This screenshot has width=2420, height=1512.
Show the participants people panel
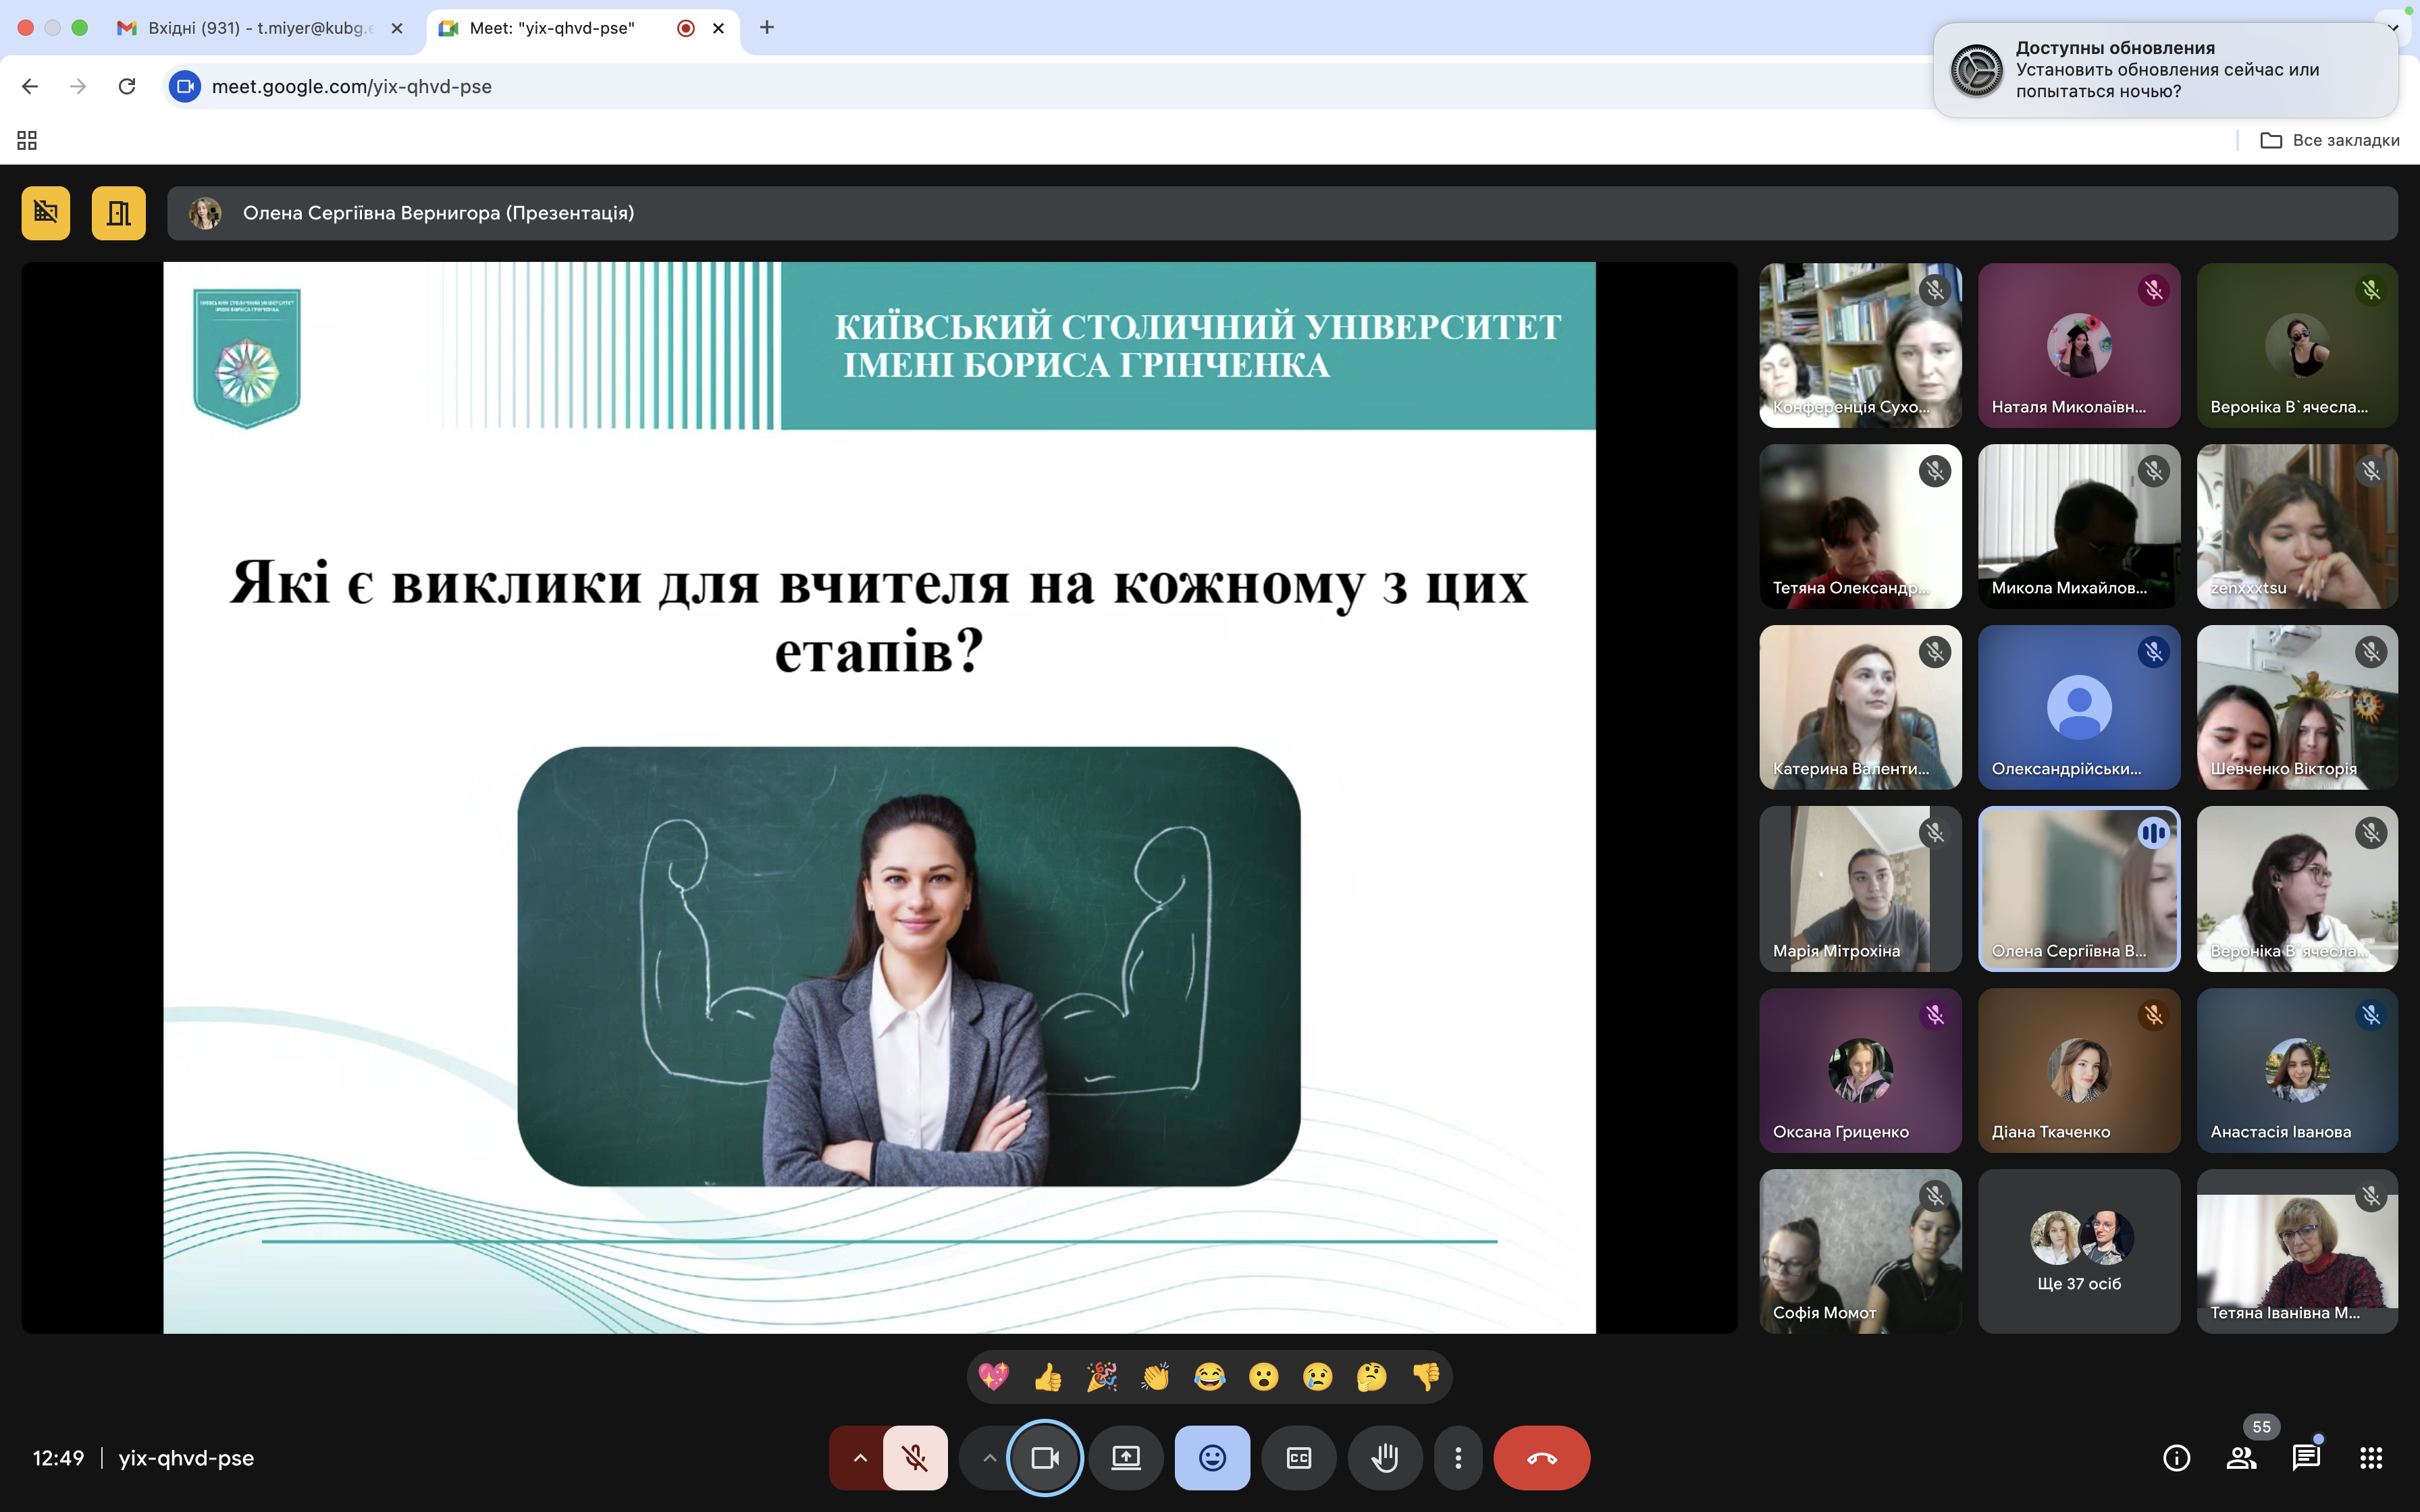coord(2241,1458)
